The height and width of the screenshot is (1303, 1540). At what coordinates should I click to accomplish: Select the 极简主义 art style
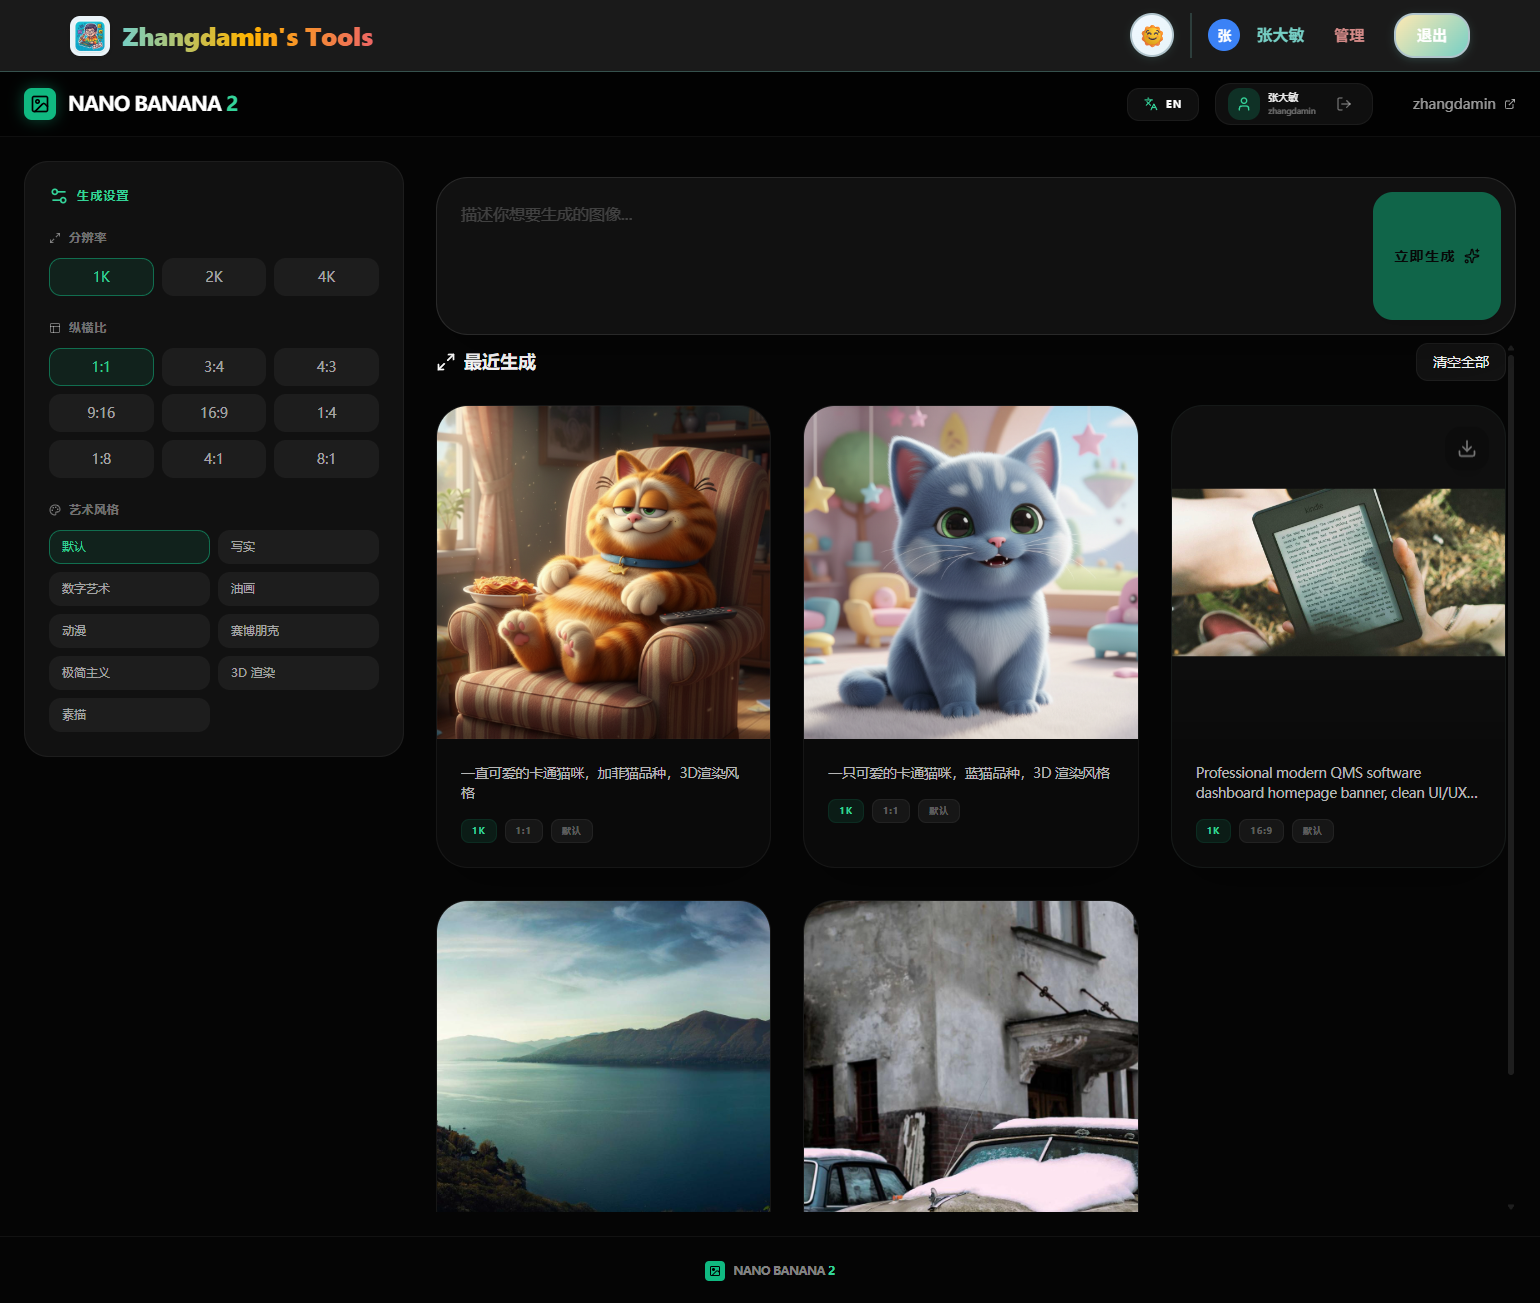(129, 673)
